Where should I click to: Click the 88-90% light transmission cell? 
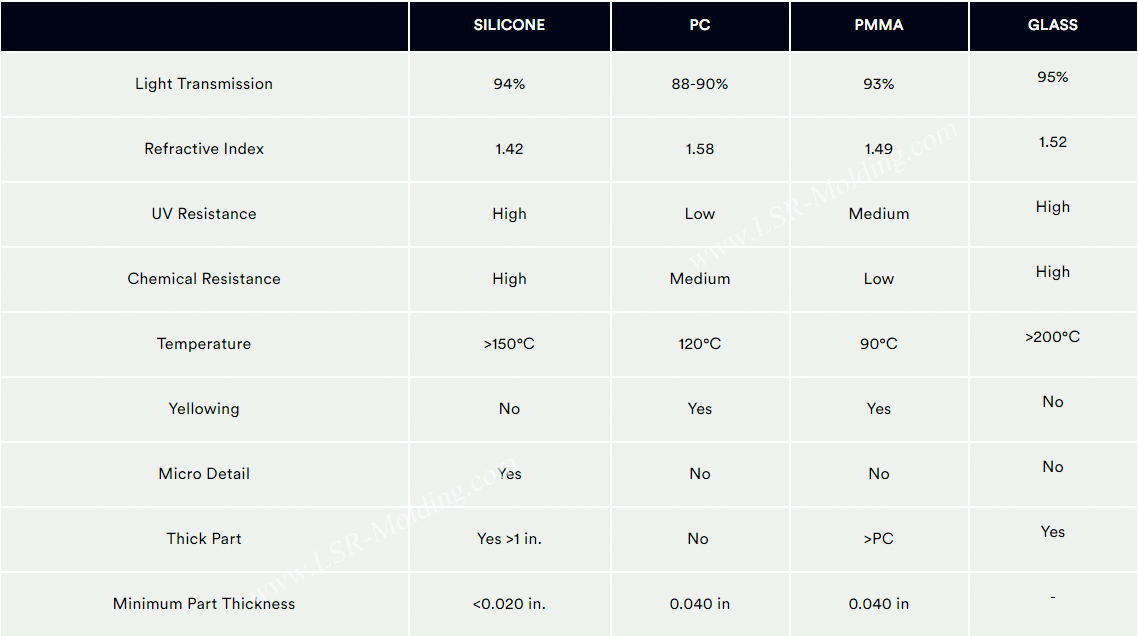[700, 84]
